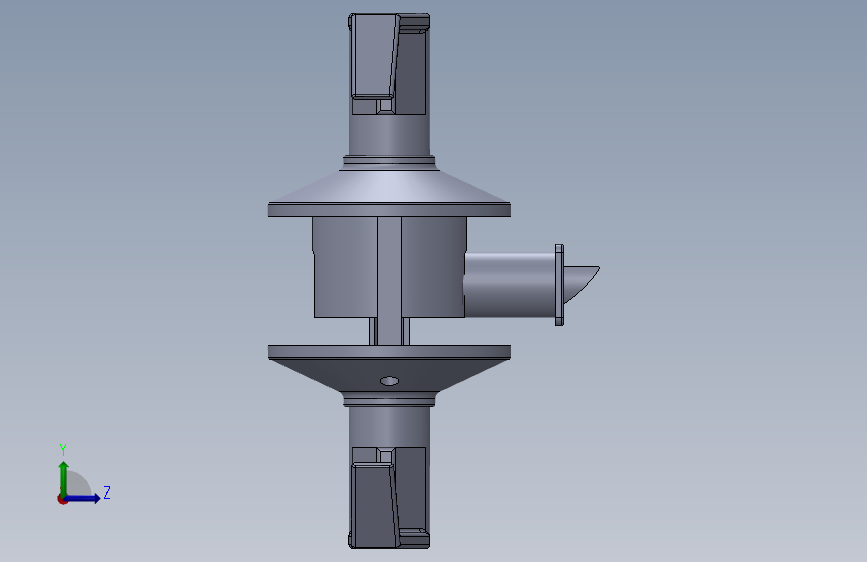Select the central cylindrical body of the model

click(389, 267)
